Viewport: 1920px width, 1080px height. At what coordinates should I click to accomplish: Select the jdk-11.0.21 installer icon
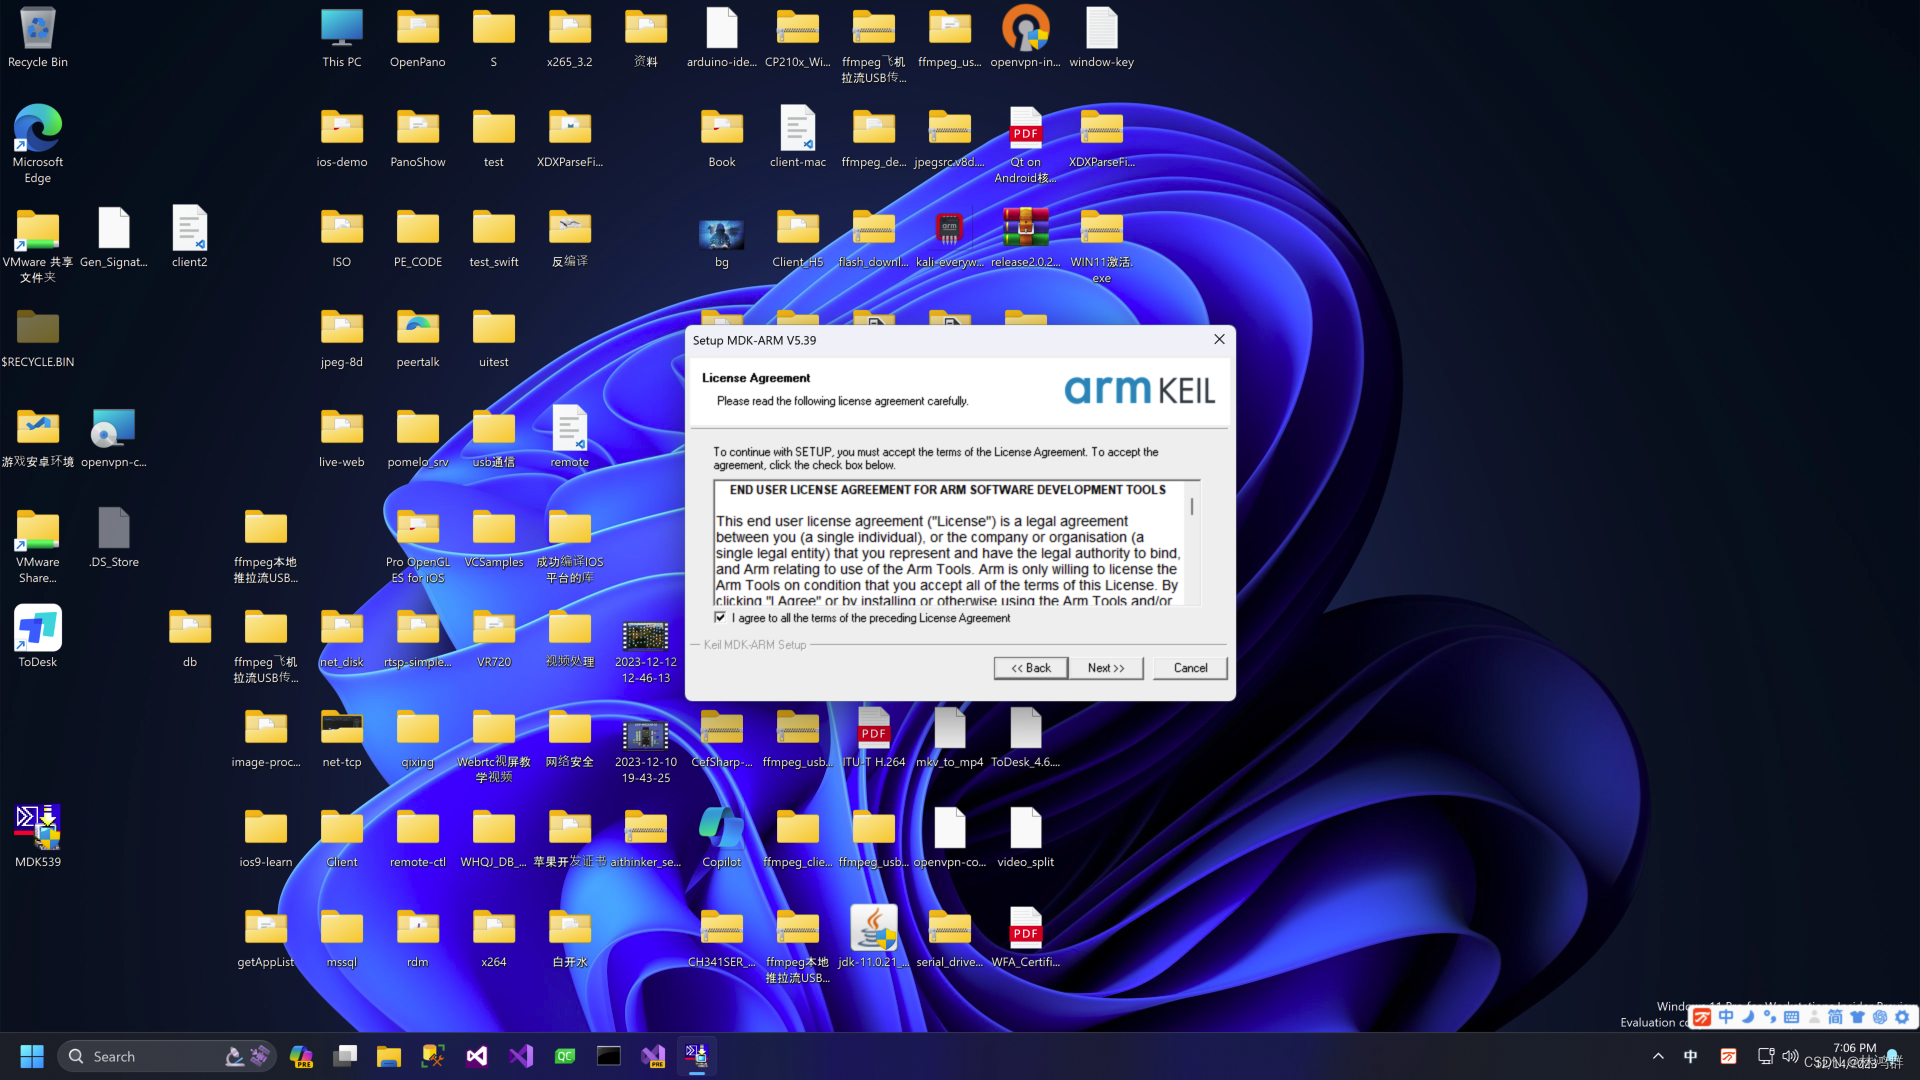click(874, 938)
